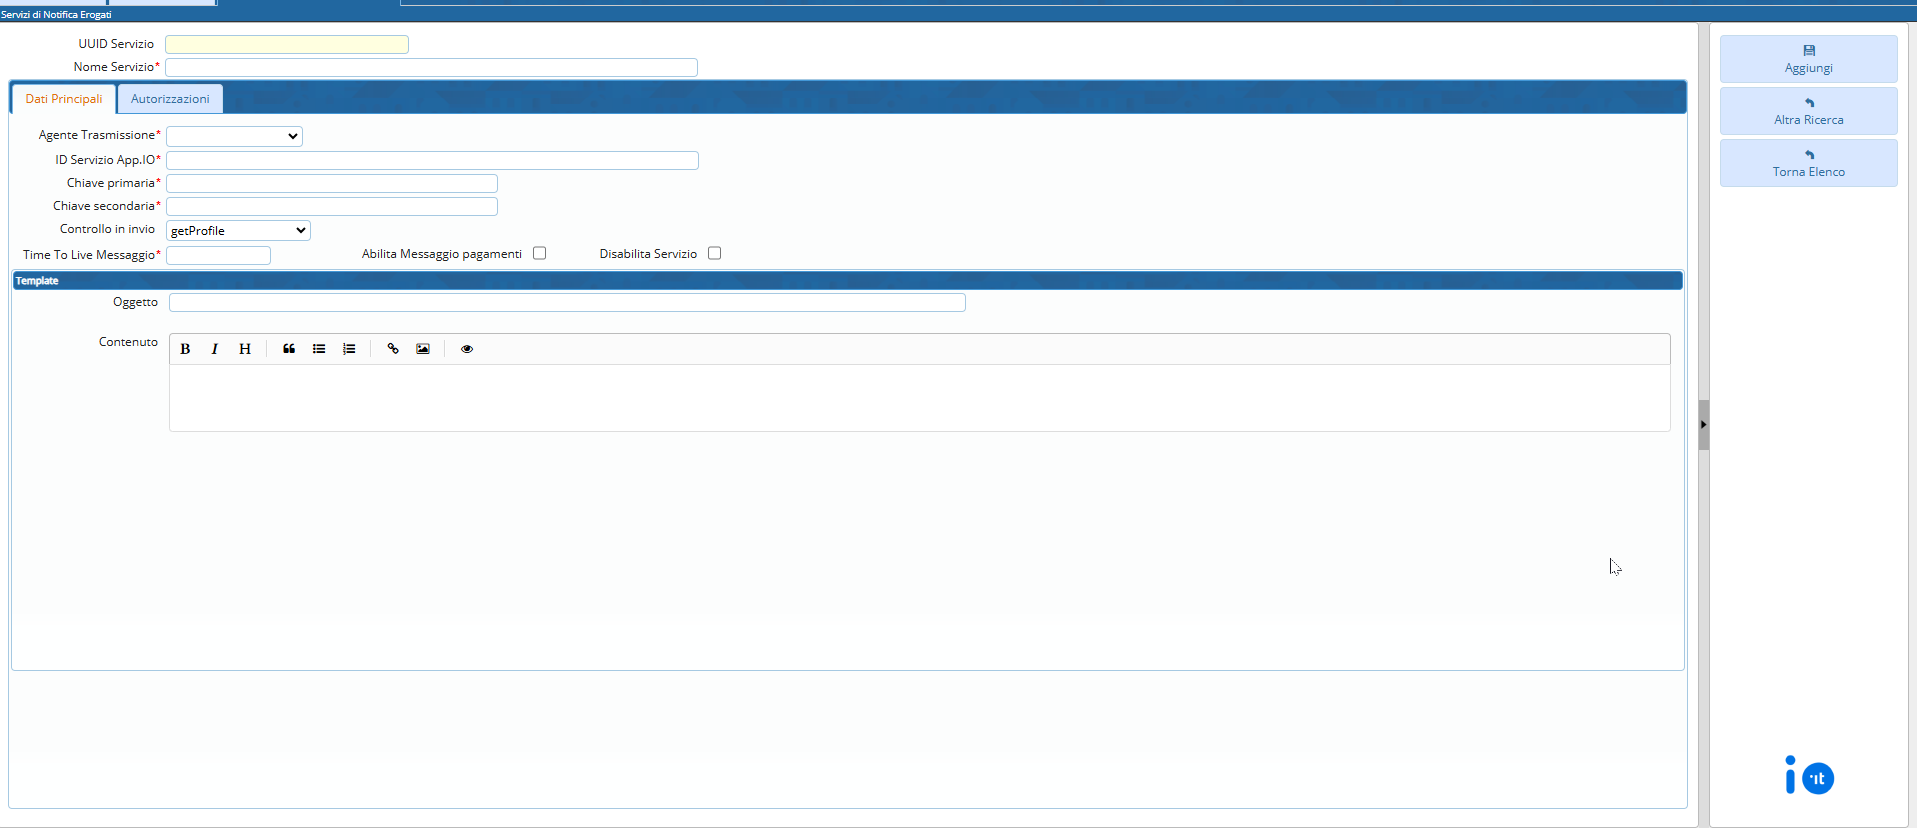Check the Disabilita Servizio checkbox
The width and height of the screenshot is (1917, 830).
click(x=715, y=253)
